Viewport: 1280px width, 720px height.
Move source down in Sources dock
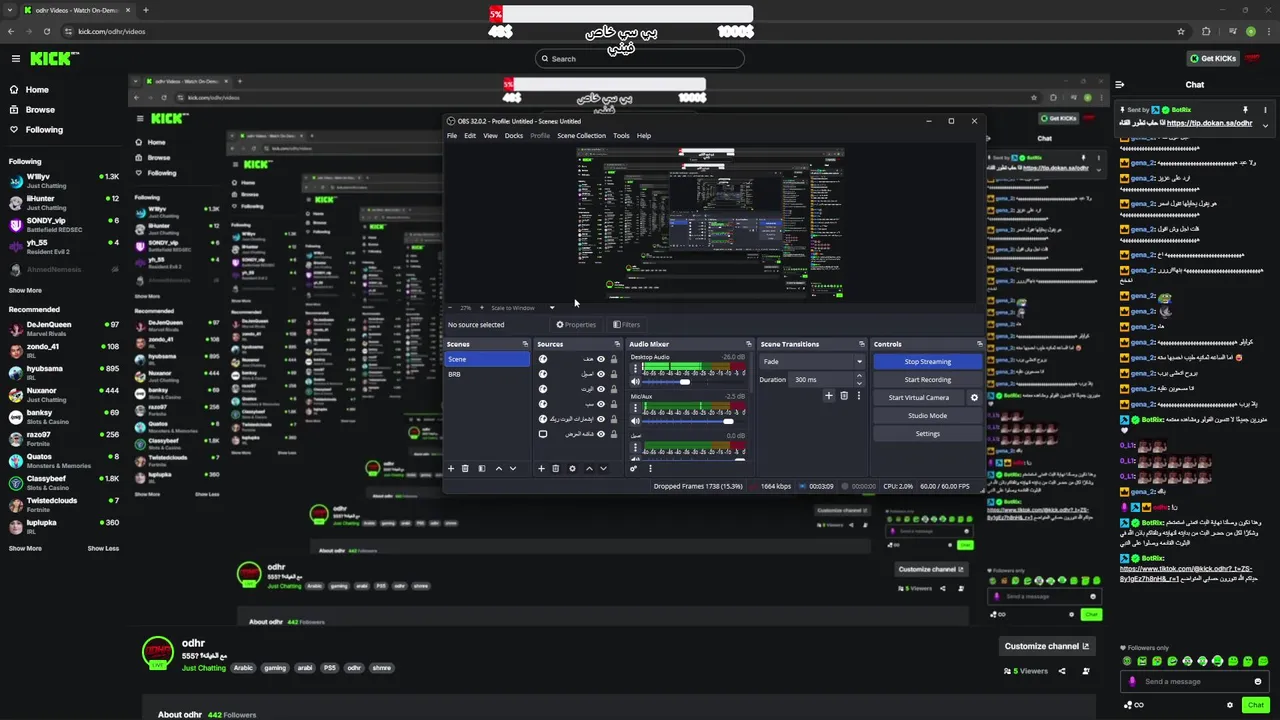[x=603, y=468]
